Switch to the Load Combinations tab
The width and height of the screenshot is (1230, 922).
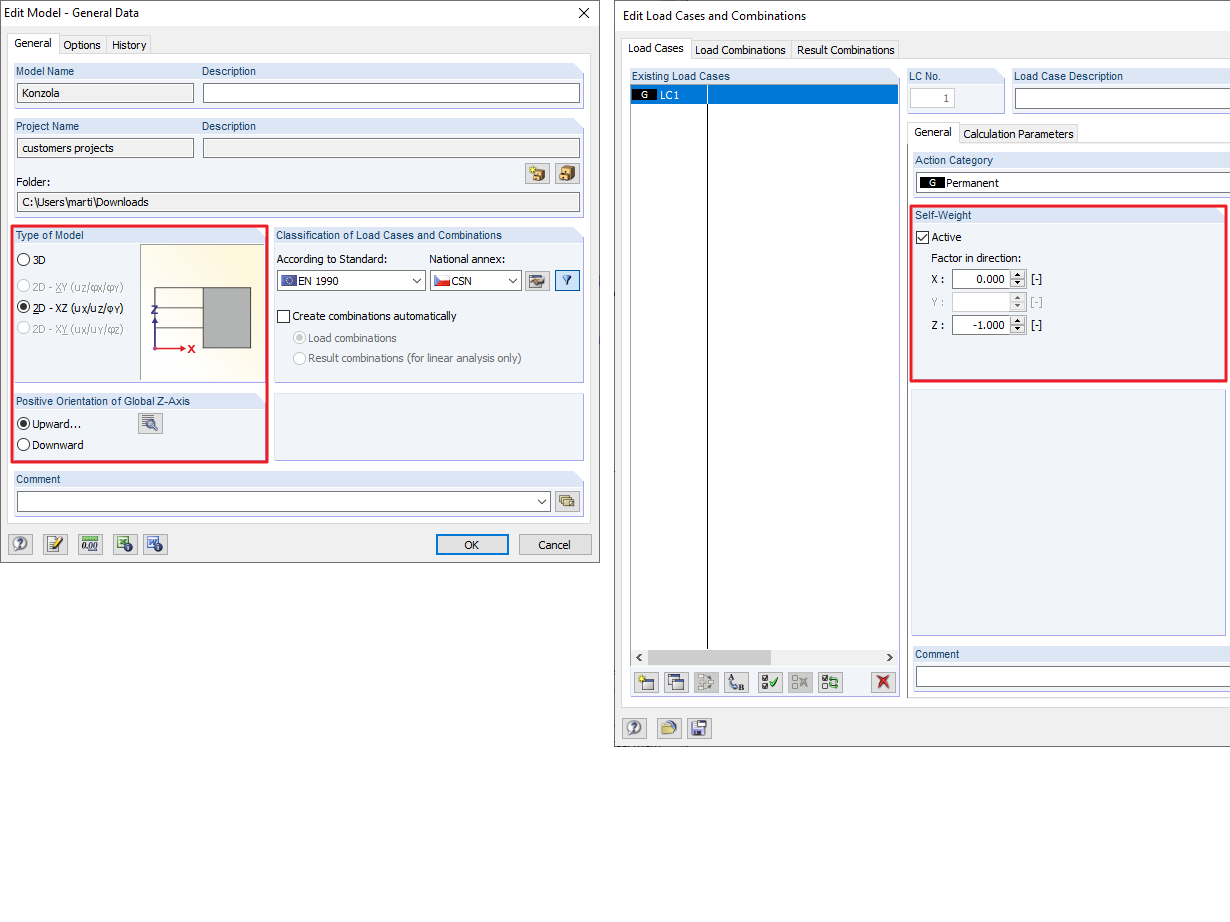click(740, 49)
